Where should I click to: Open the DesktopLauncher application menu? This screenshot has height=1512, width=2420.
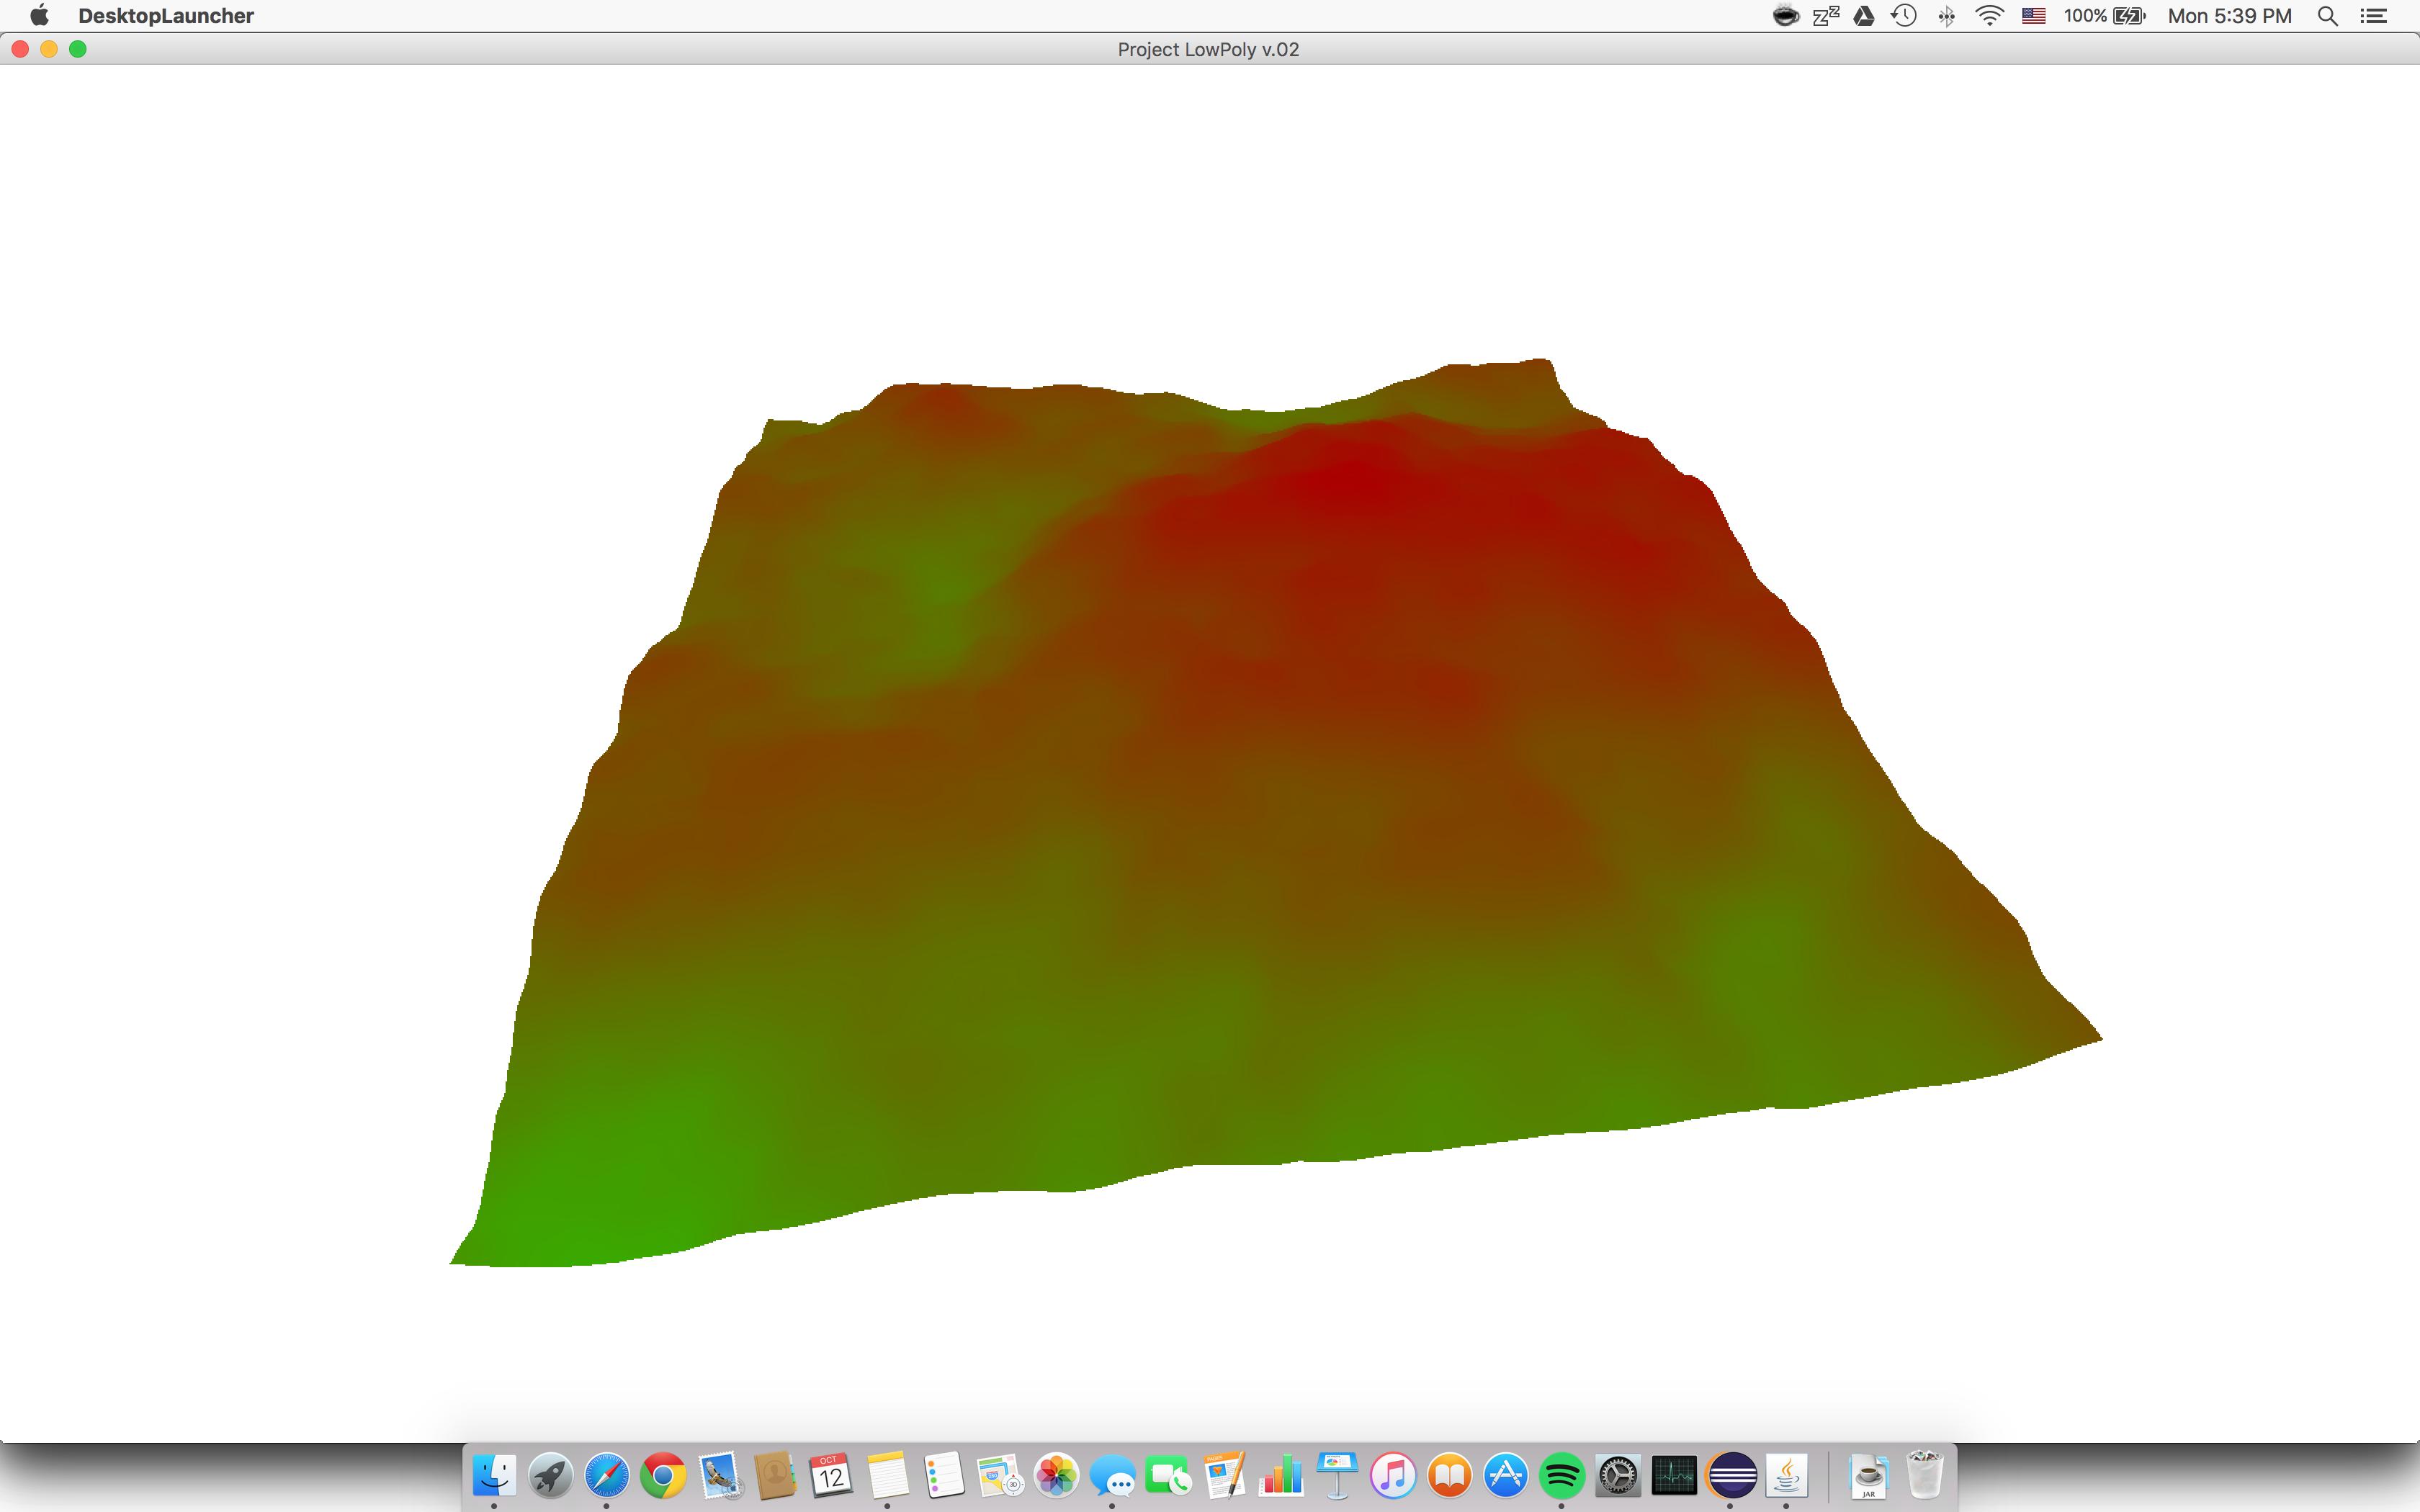[166, 16]
